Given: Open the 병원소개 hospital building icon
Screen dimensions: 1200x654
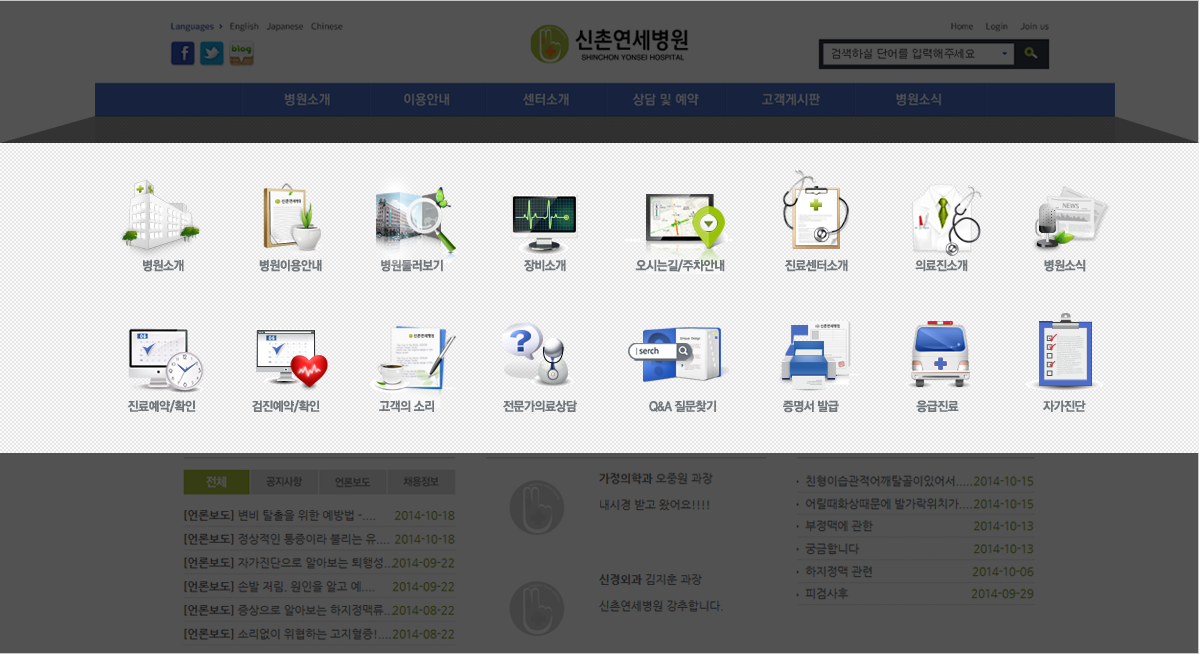Looking at the screenshot, I should click(x=161, y=215).
